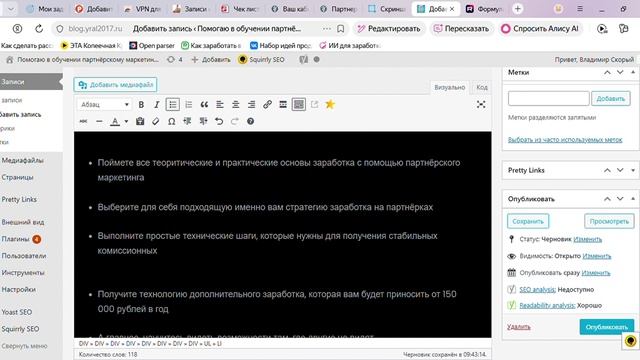Open keyboard shortcuts help icon
640x360 pixels.
251,121
